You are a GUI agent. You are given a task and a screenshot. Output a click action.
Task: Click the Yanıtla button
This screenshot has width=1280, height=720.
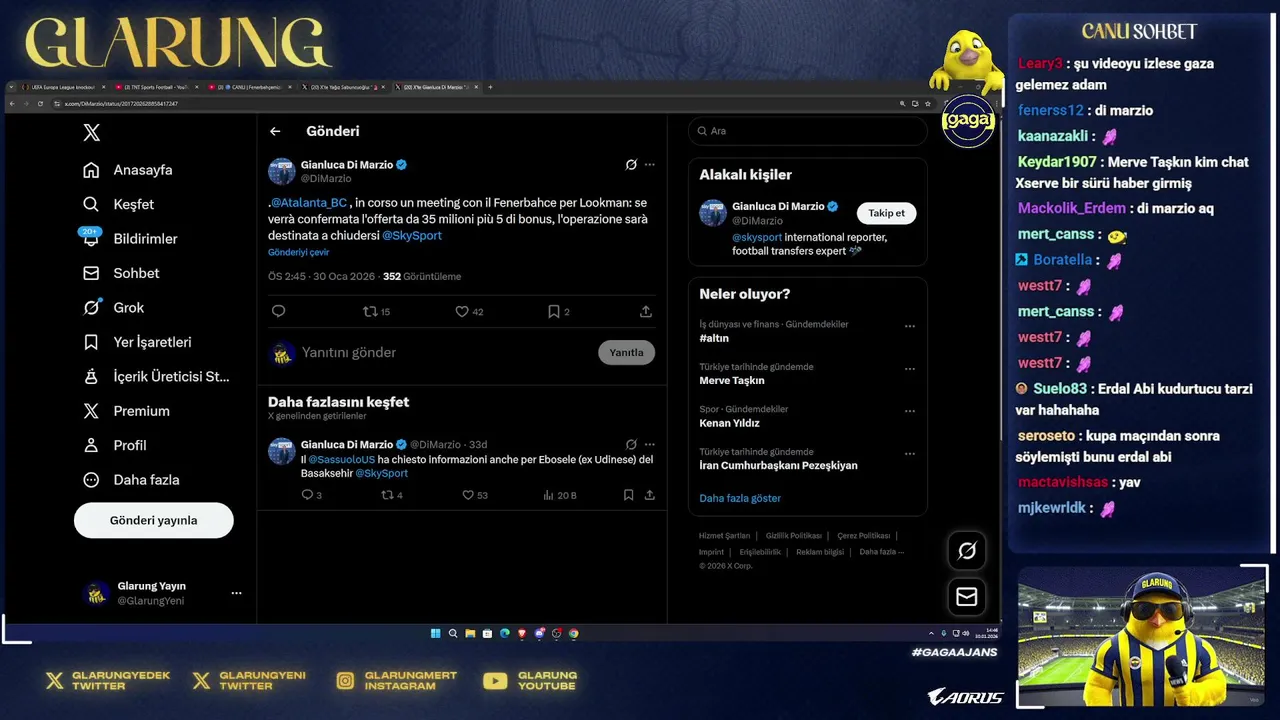click(x=626, y=352)
